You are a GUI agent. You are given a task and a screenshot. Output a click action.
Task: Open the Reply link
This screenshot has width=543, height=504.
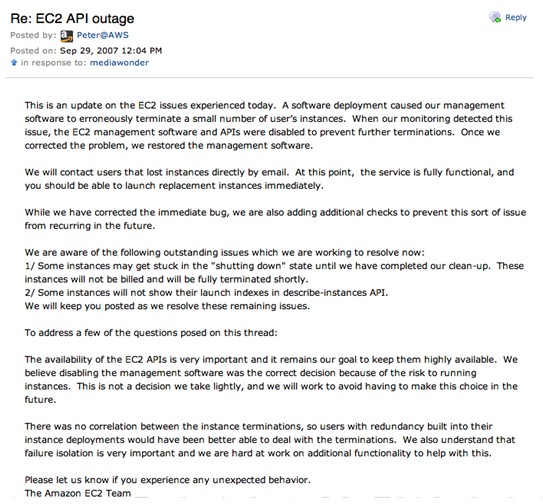click(x=516, y=17)
